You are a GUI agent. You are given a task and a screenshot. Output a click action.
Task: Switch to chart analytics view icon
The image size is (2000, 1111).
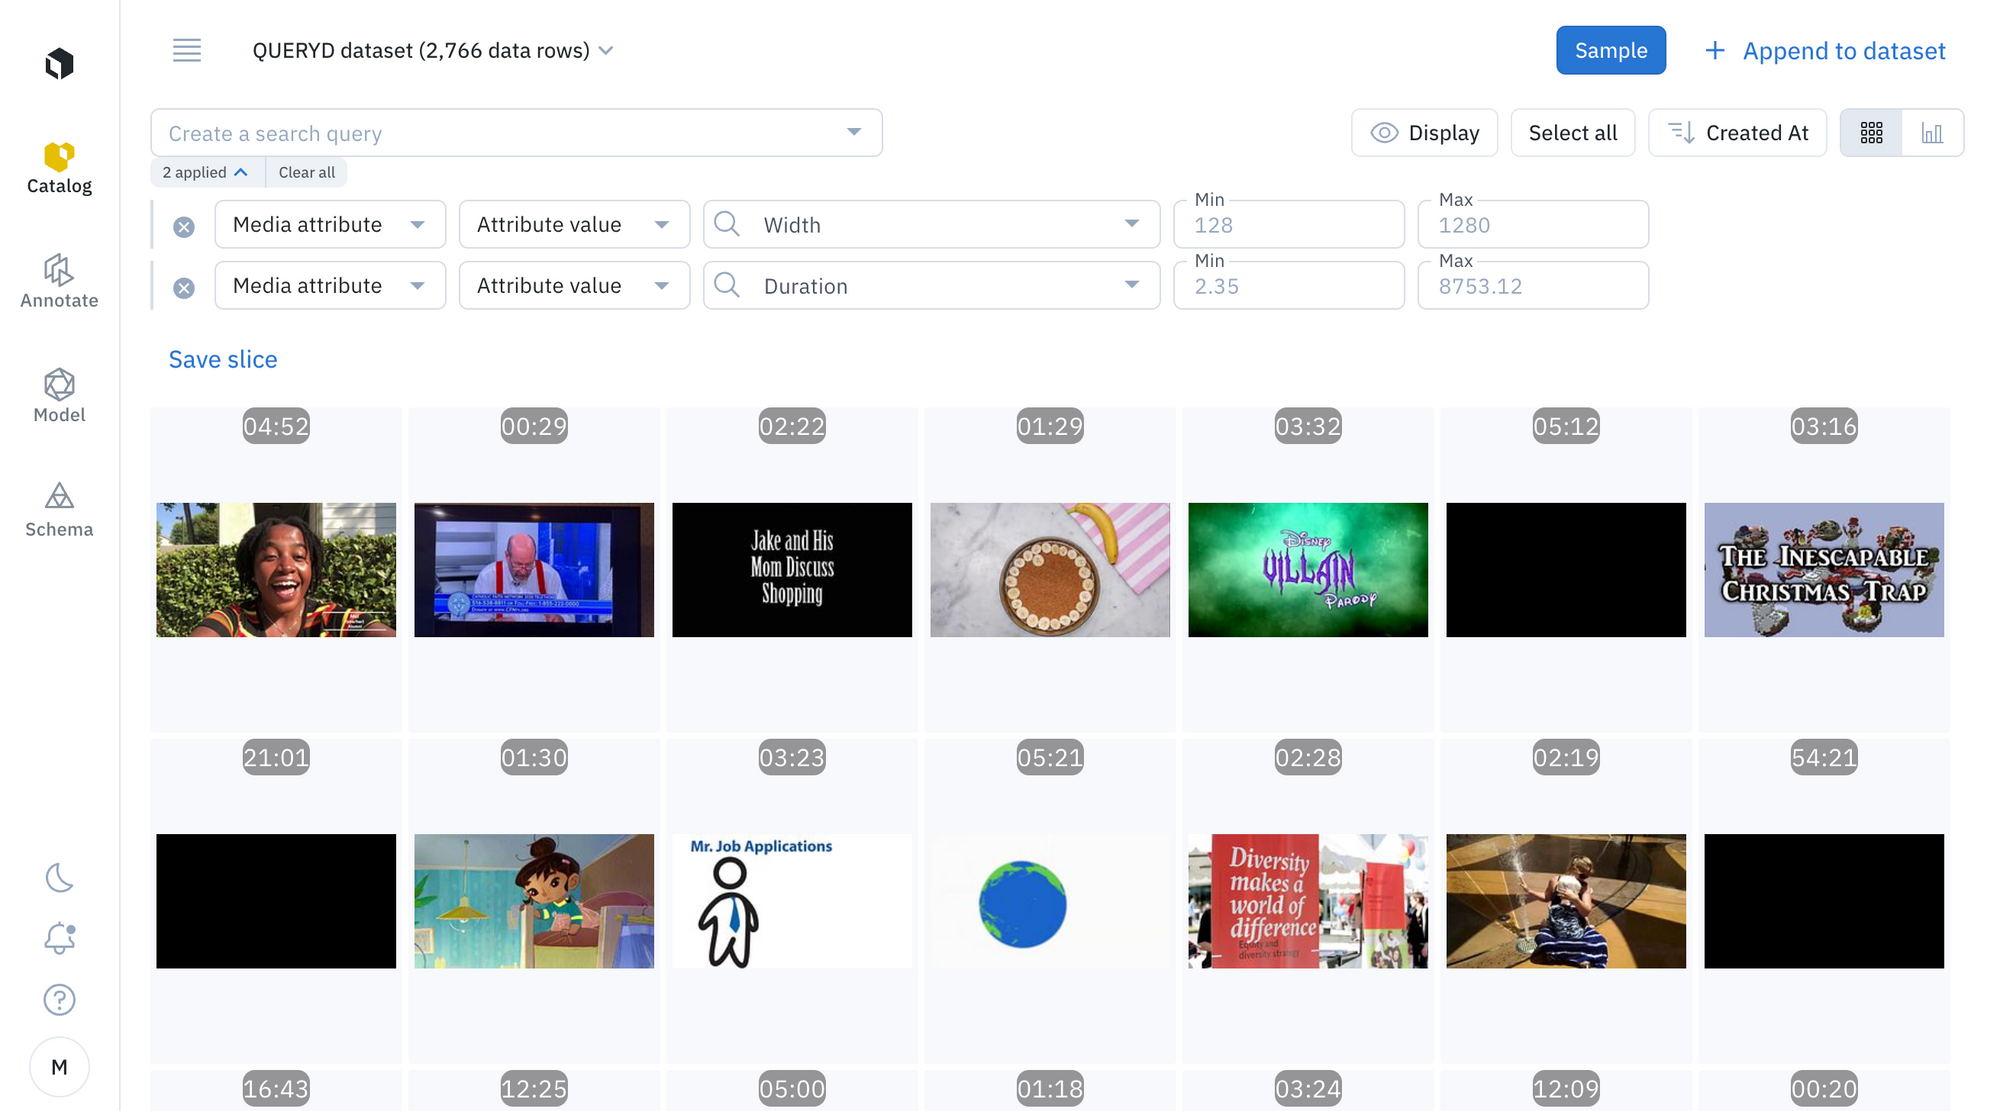[1932, 133]
